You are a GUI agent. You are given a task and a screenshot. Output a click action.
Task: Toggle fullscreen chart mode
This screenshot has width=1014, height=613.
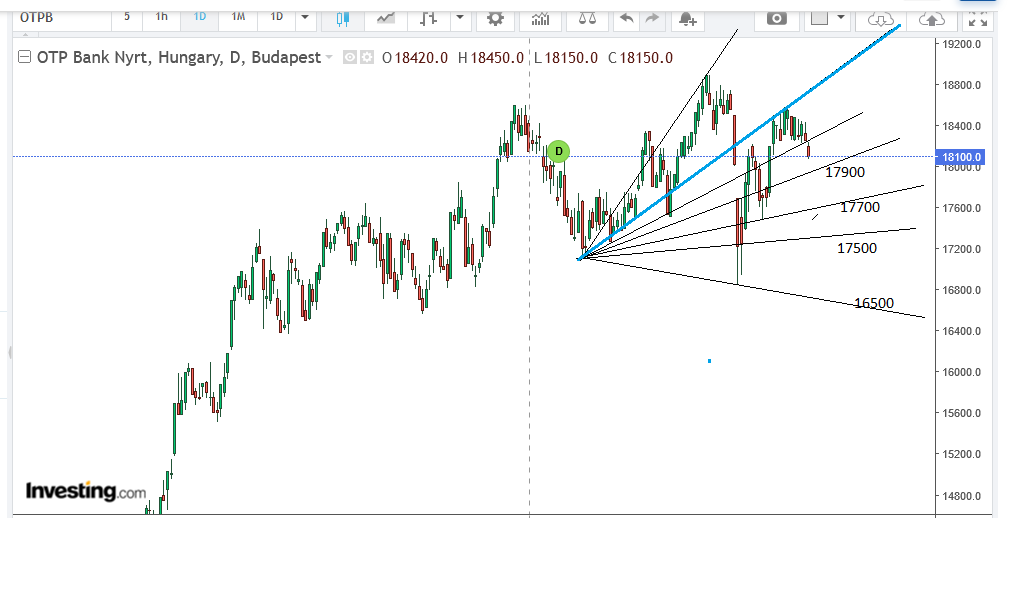[x=978, y=19]
